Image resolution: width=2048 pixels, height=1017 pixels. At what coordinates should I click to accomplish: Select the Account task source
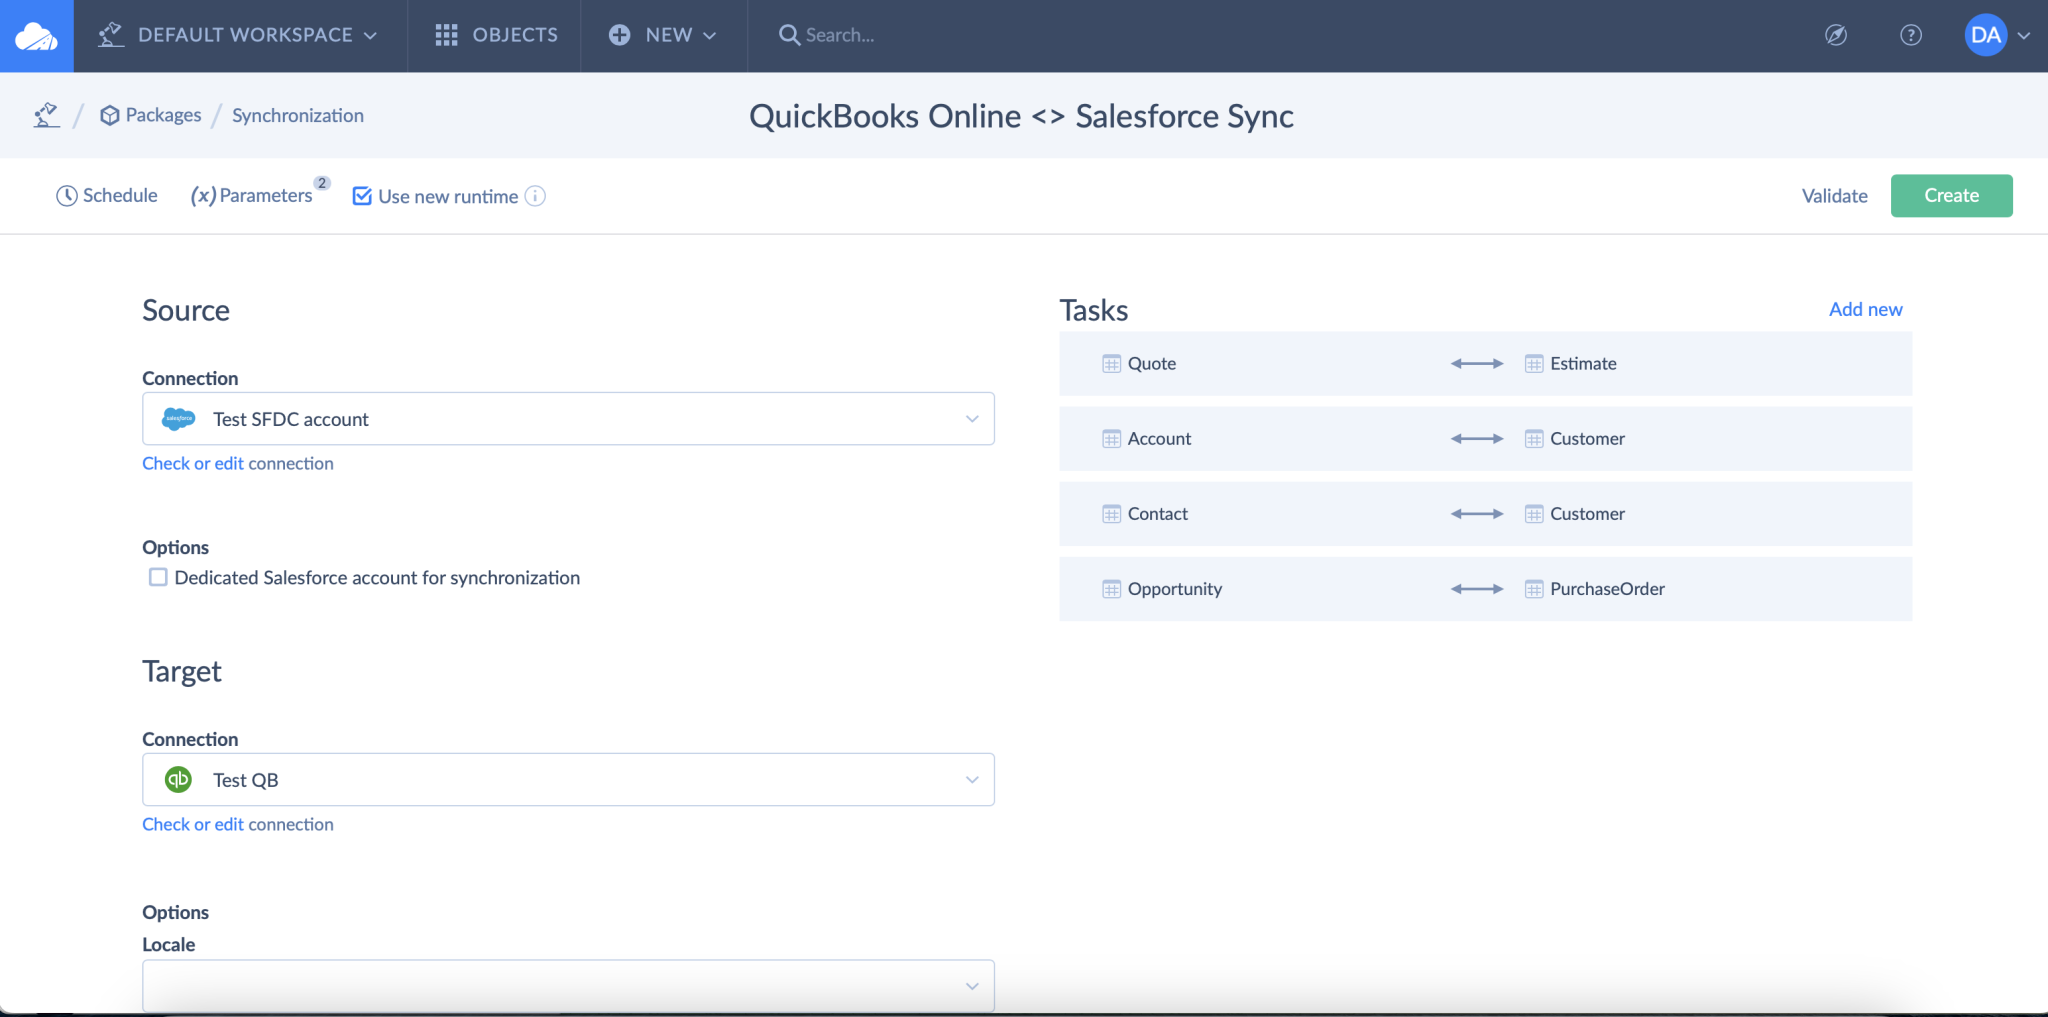click(1159, 439)
